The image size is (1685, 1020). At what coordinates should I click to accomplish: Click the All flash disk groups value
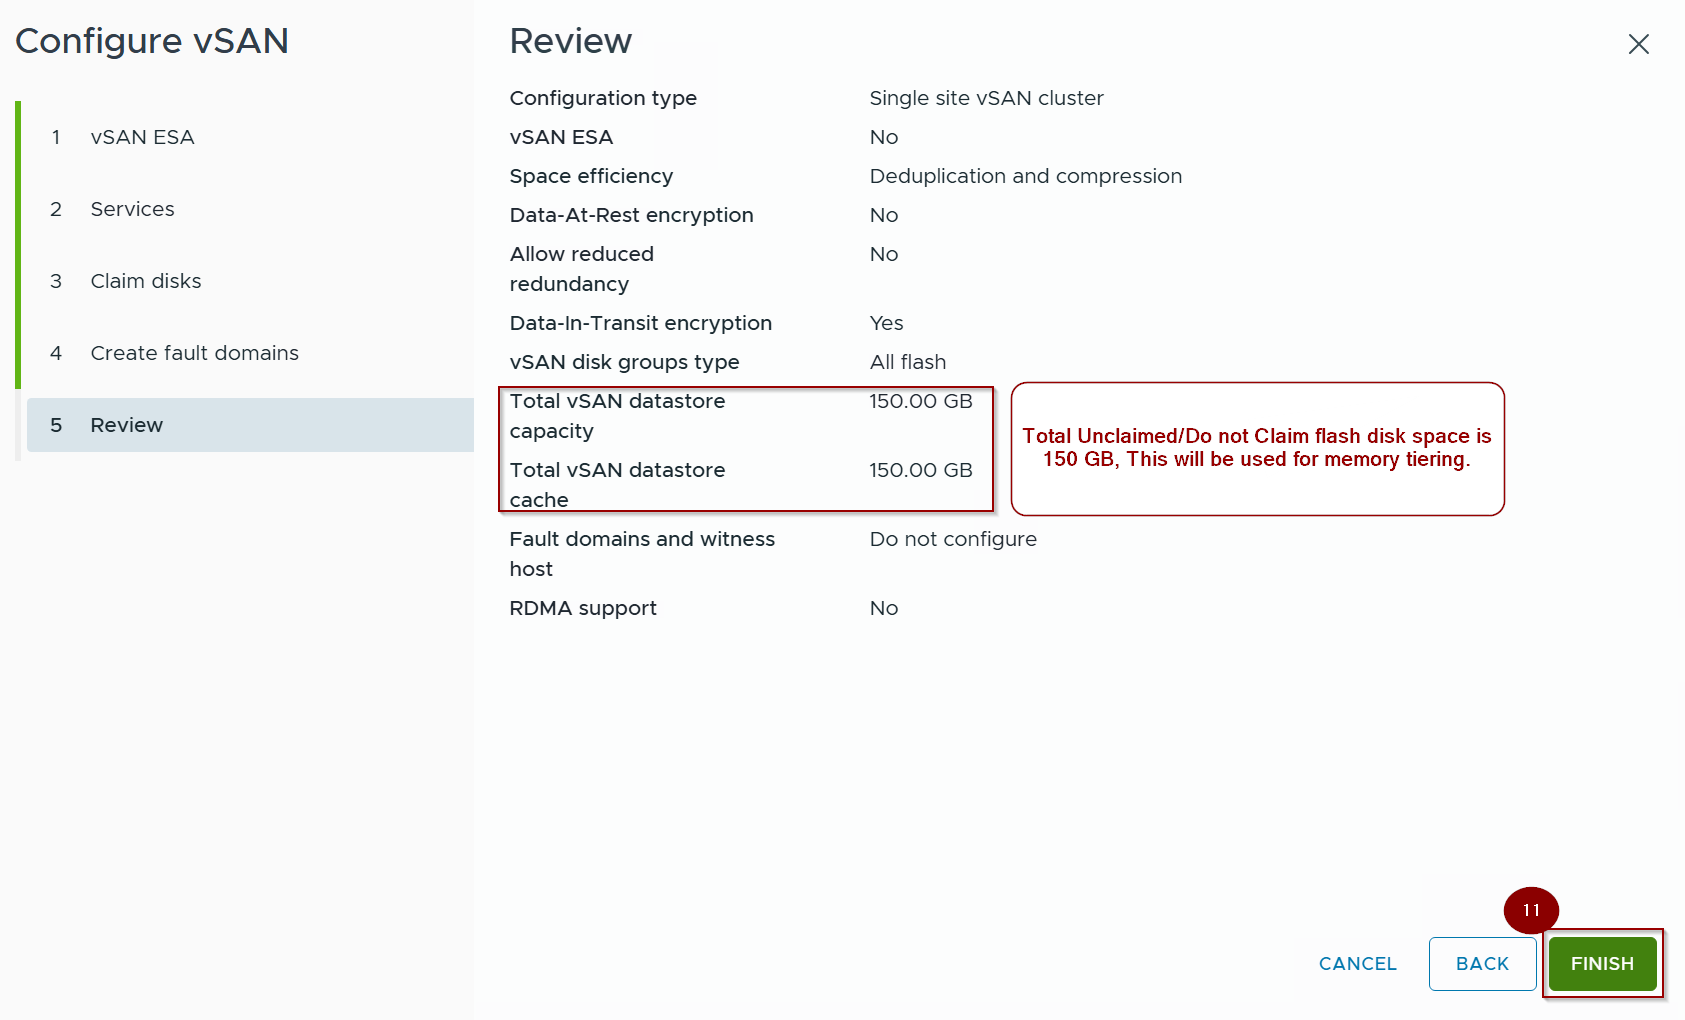907,362
